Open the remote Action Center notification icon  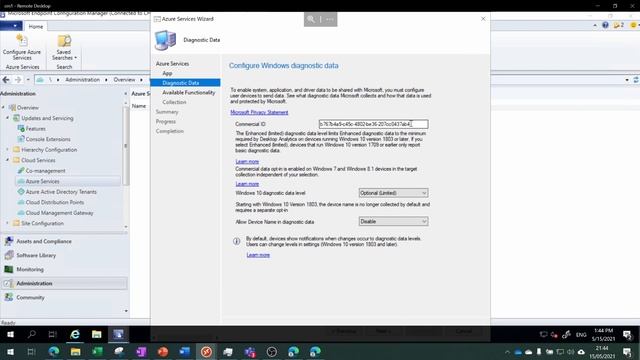[627, 335]
